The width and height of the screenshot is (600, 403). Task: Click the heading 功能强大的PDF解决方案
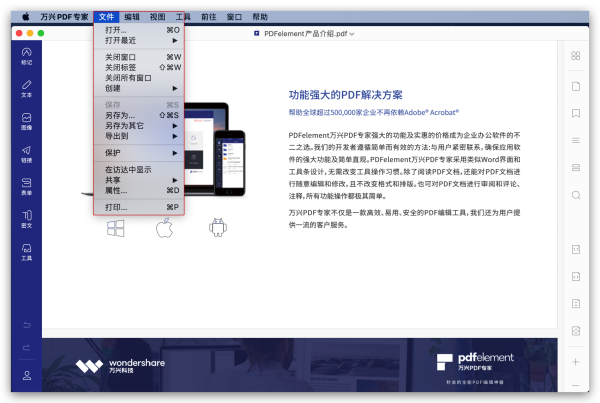(346, 95)
